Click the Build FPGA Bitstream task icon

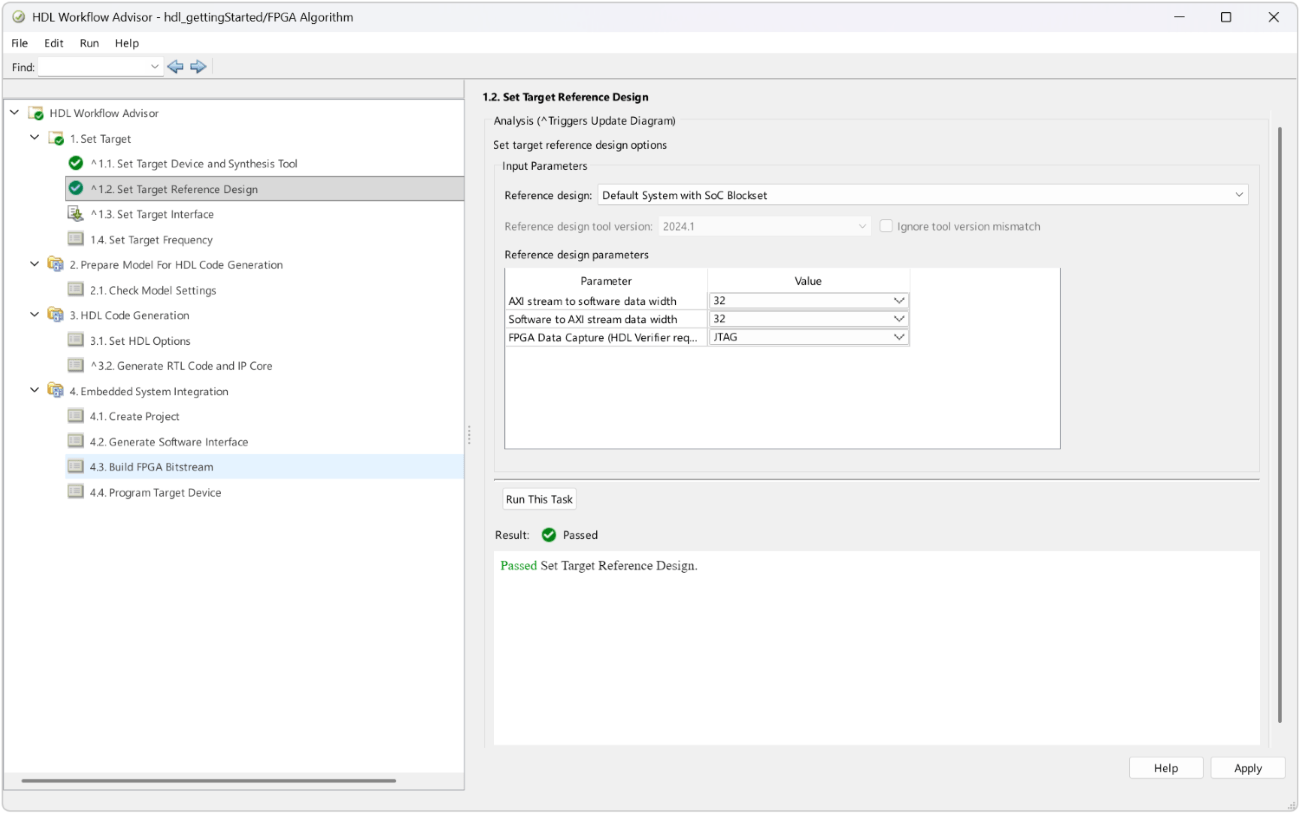76,467
